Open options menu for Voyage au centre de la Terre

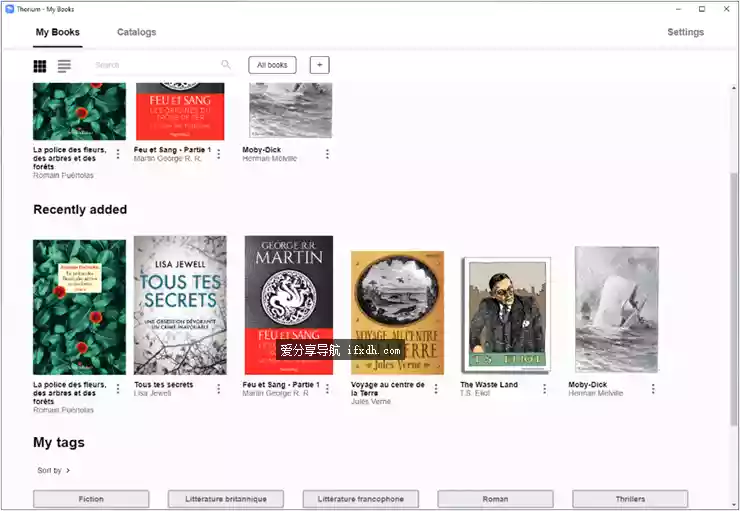[436, 389]
